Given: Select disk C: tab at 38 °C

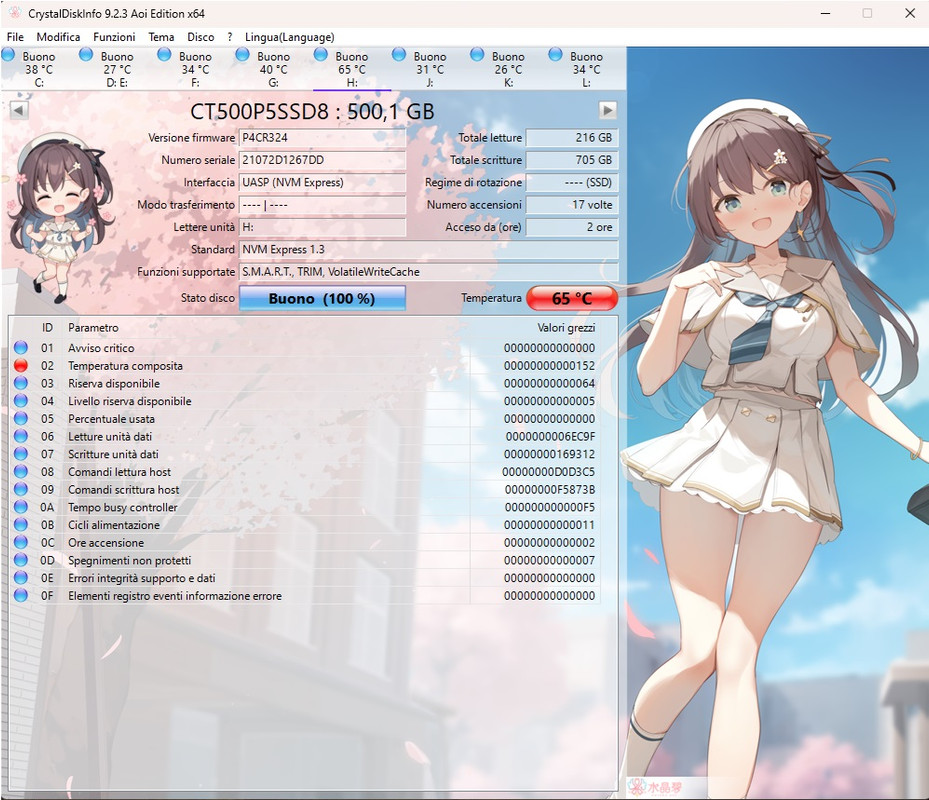Looking at the screenshot, I should pyautogui.click(x=39, y=69).
